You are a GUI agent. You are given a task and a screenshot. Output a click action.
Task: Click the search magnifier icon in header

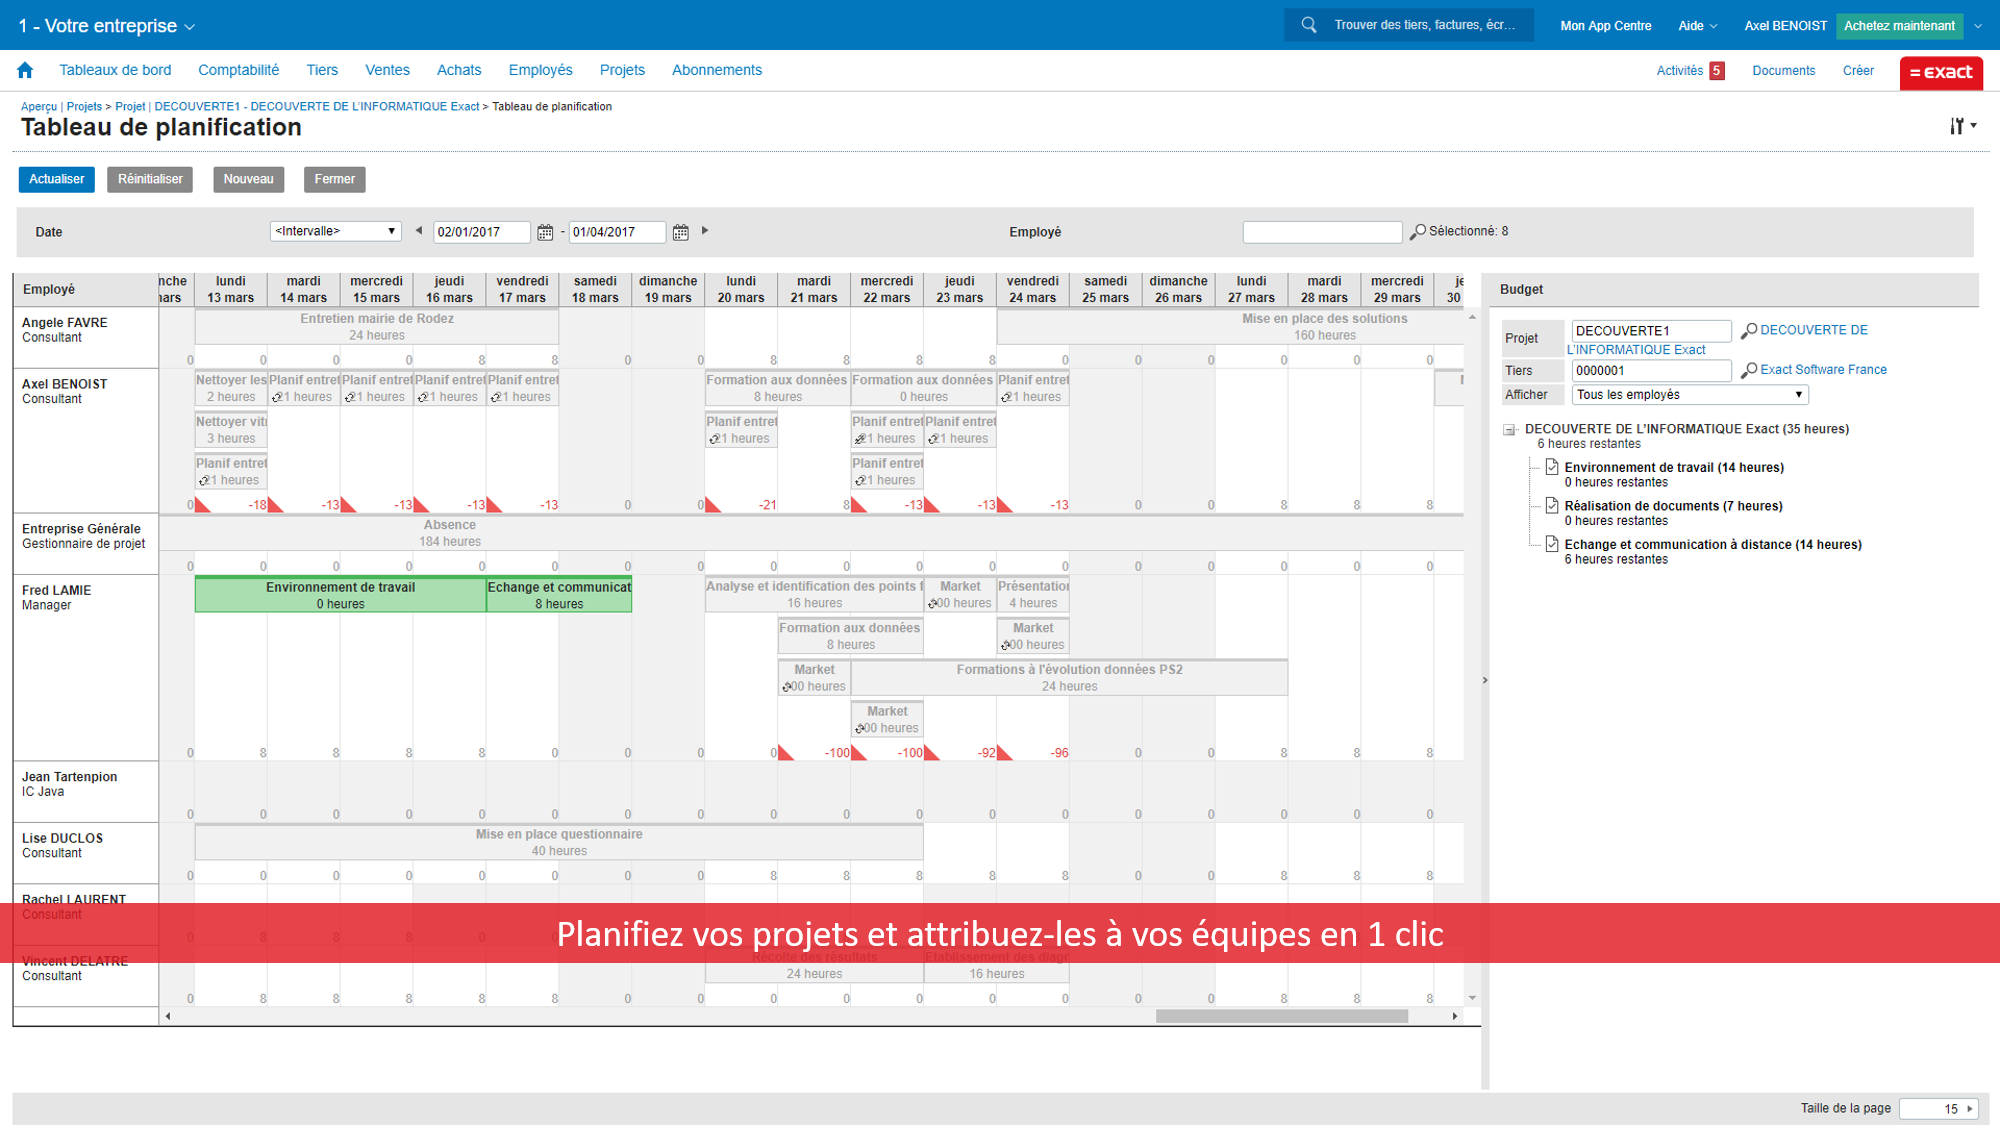pos(1308,25)
